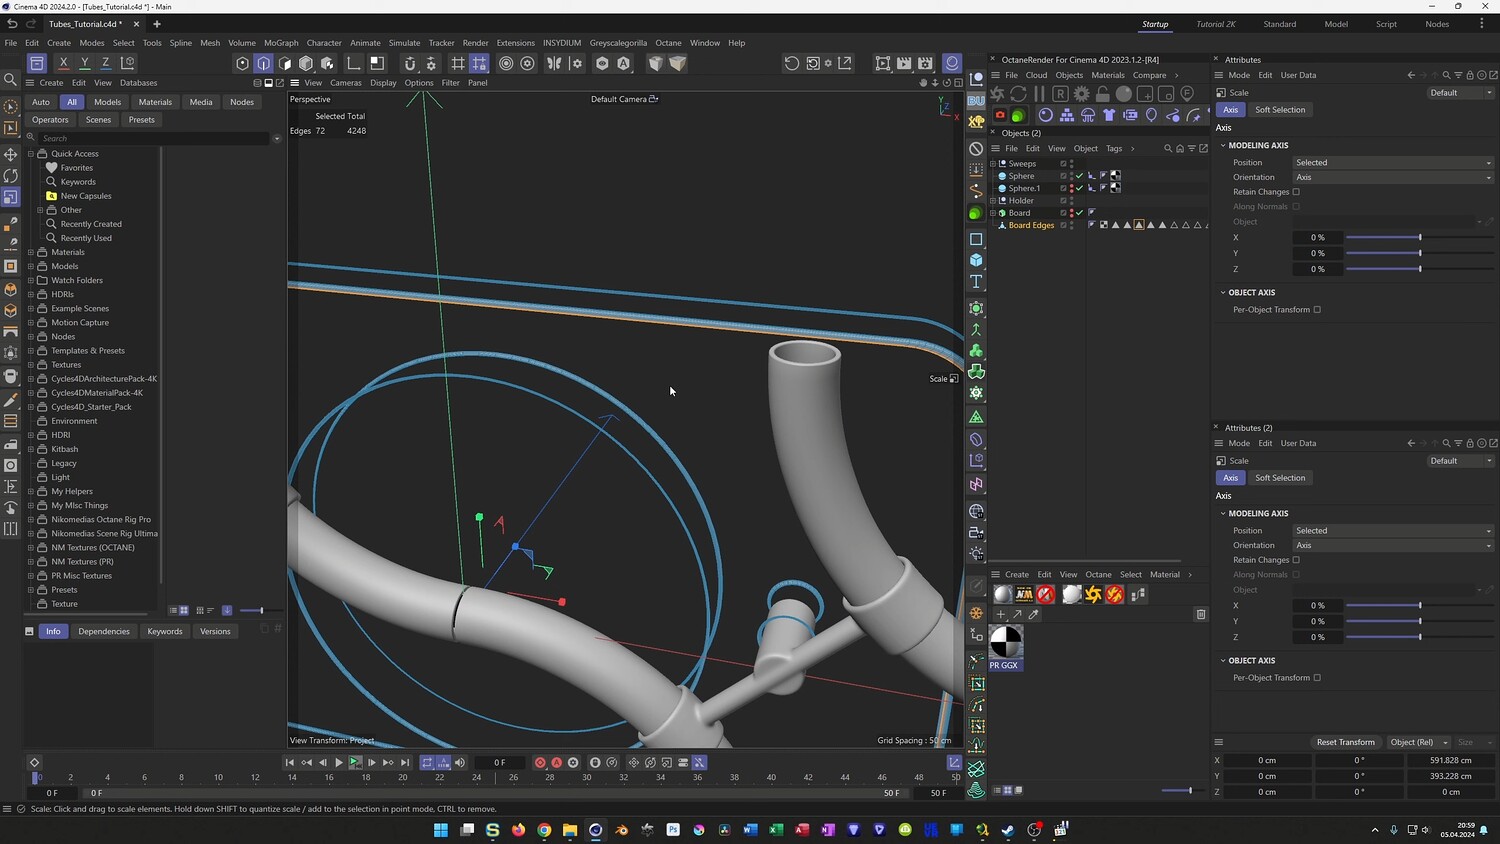Switch to the Soft Selection tab
The height and width of the screenshot is (844, 1500).
pos(1279,110)
